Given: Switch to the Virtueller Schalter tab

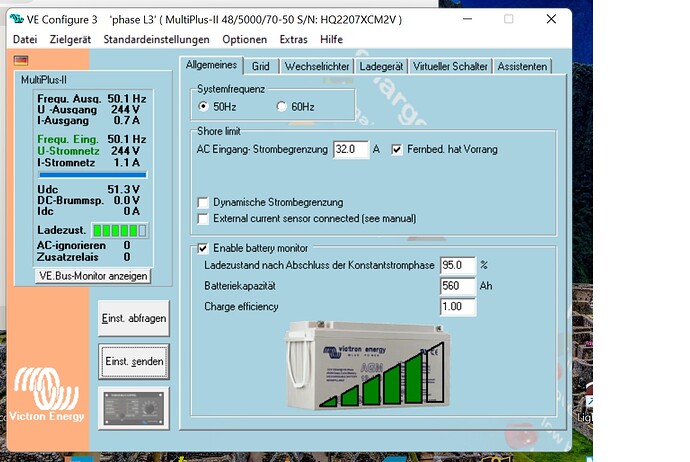Looking at the screenshot, I should (450, 66).
